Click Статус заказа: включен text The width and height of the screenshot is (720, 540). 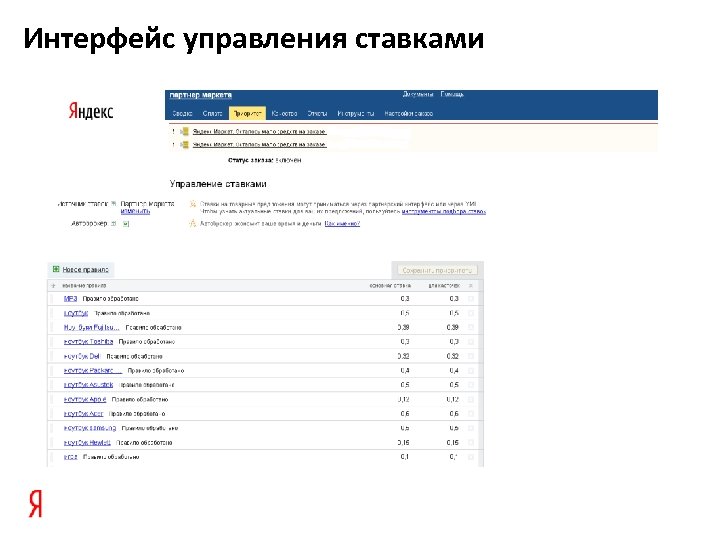coord(264,160)
